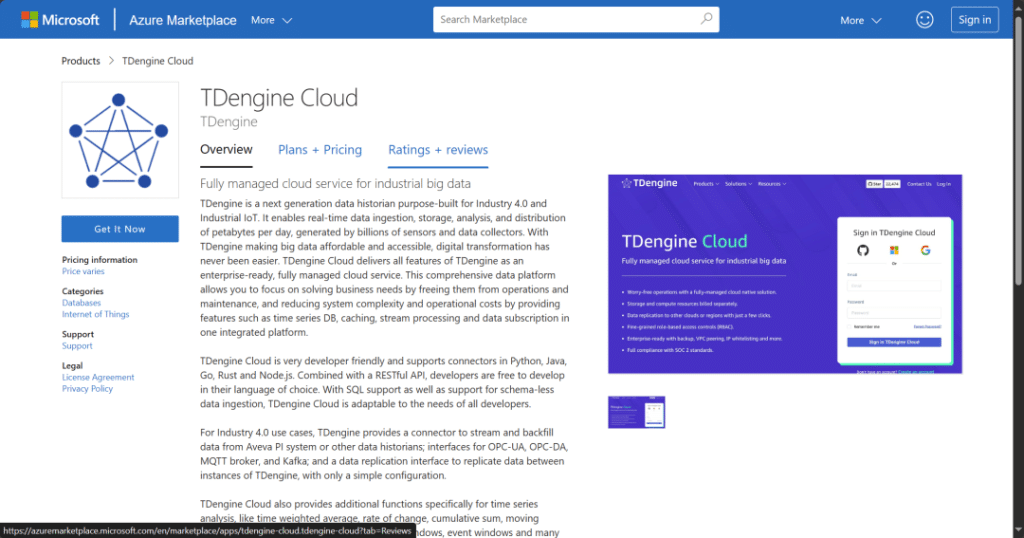
Task: Open the Support link
Action: (77, 346)
